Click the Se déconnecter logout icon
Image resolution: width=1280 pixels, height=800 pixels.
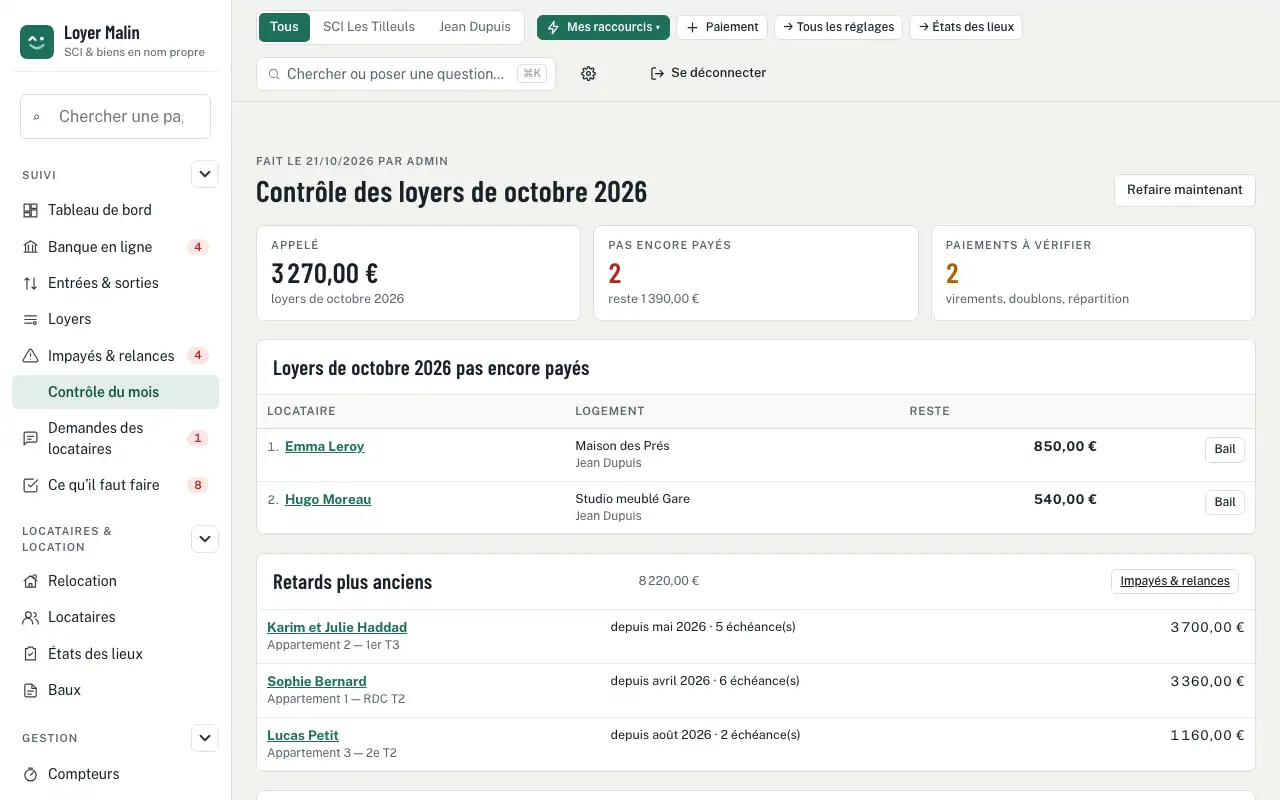point(657,73)
